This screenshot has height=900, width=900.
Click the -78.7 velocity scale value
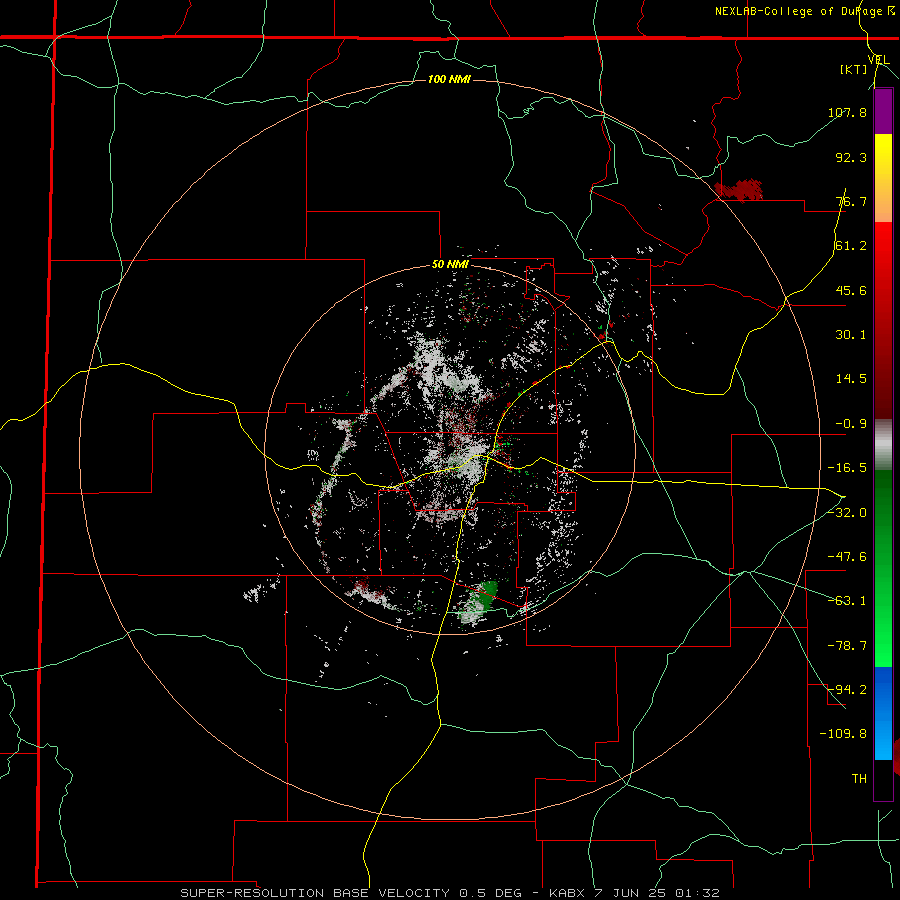tap(847, 646)
